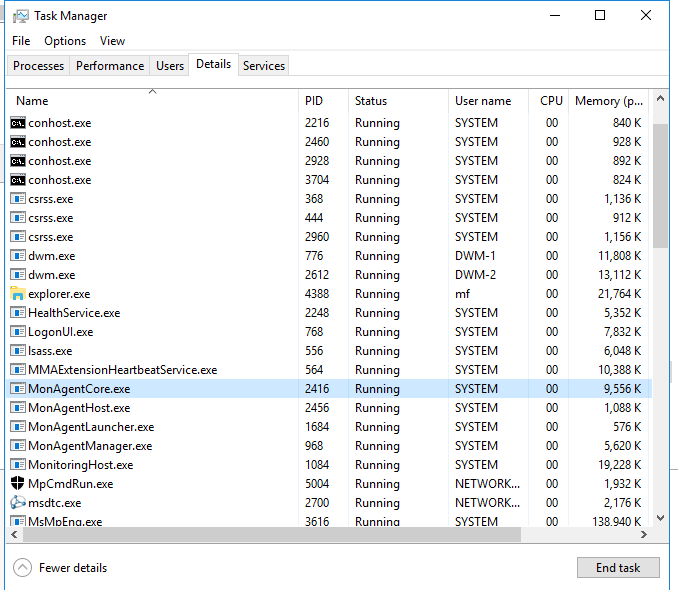Click the 19,228 K memory value
Image resolution: width=678 pixels, height=590 pixels.
[x=620, y=465]
